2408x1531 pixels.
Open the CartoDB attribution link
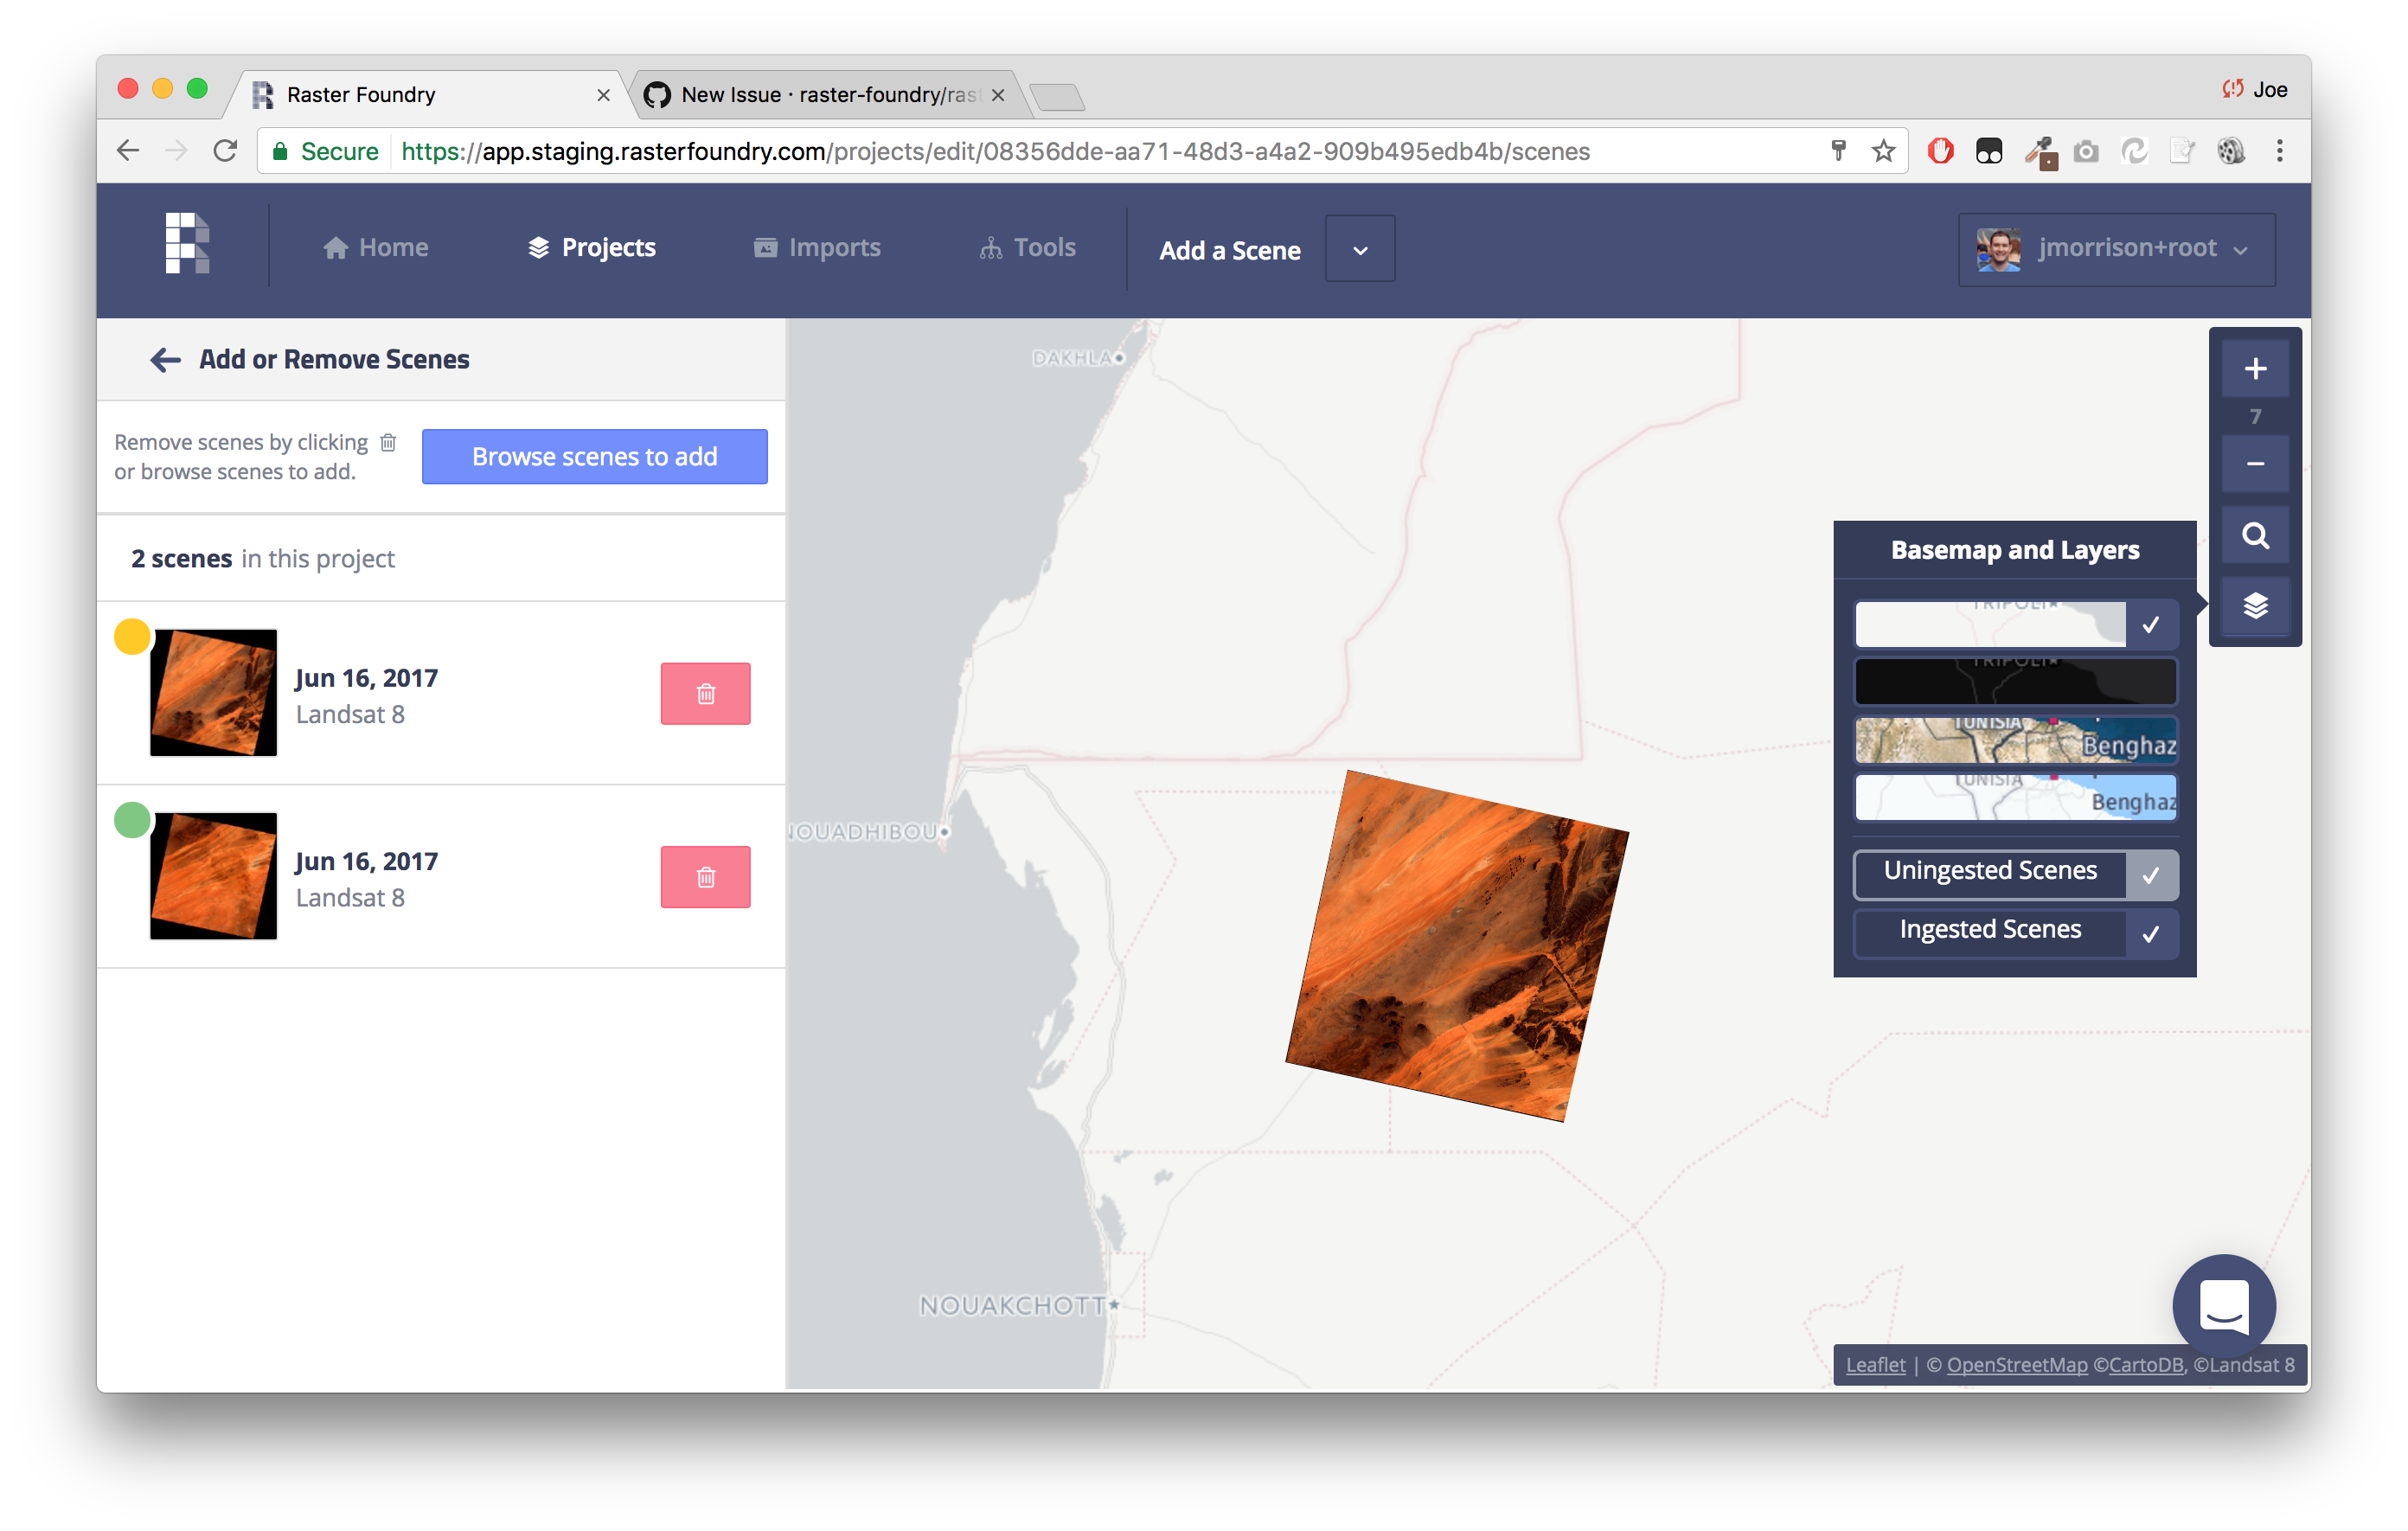[x=2146, y=1364]
